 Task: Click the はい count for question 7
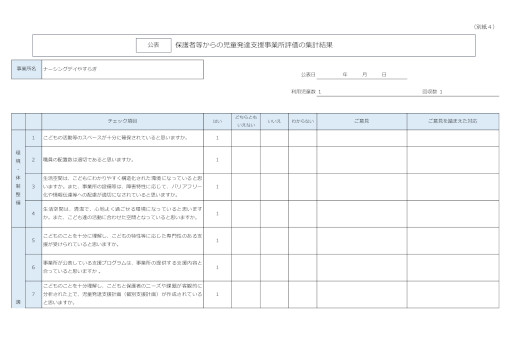(x=217, y=294)
